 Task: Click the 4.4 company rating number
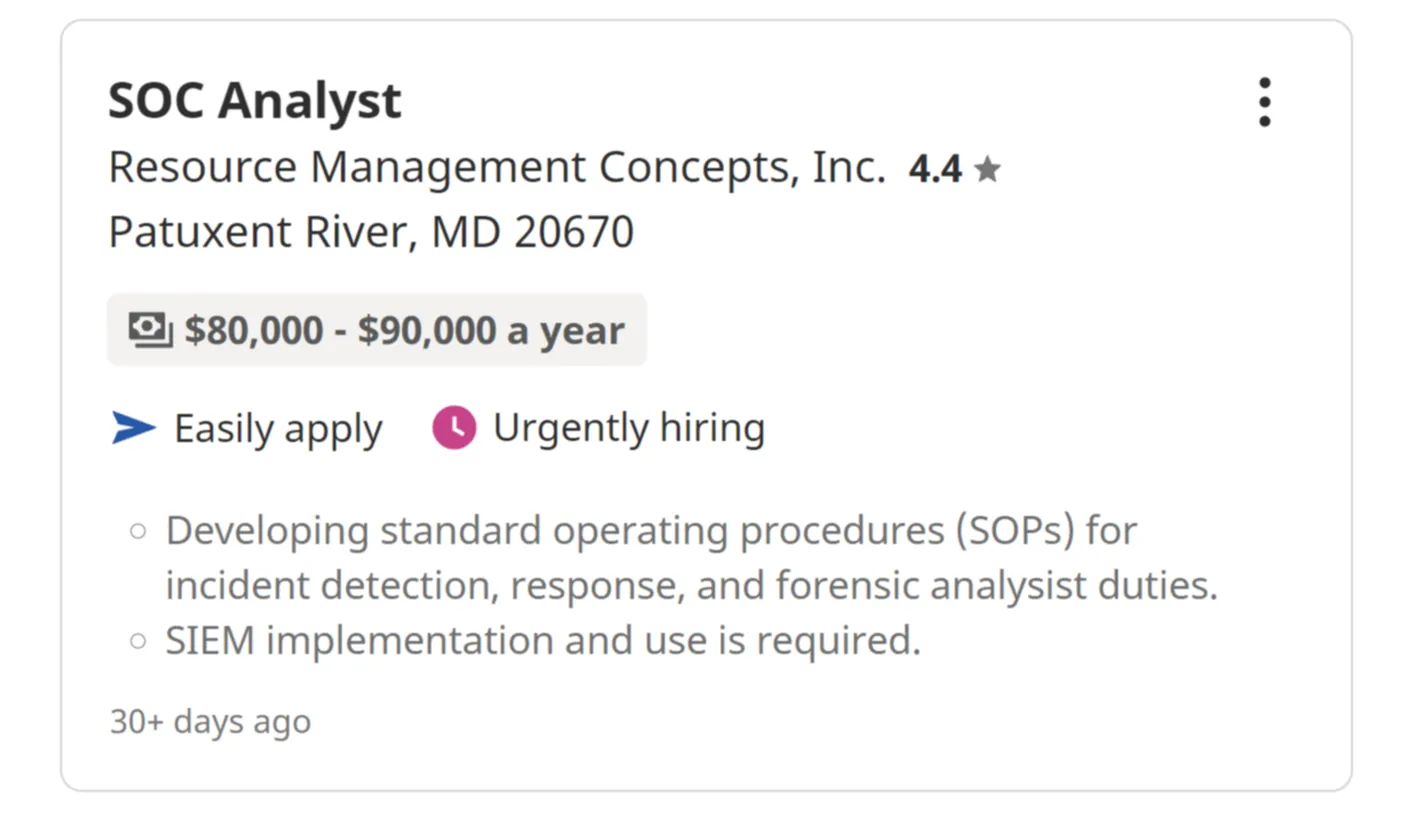pyautogui.click(x=935, y=170)
